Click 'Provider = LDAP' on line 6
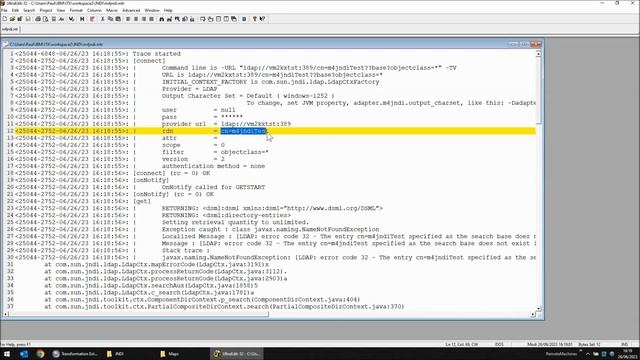640x360 pixels. coord(190,89)
